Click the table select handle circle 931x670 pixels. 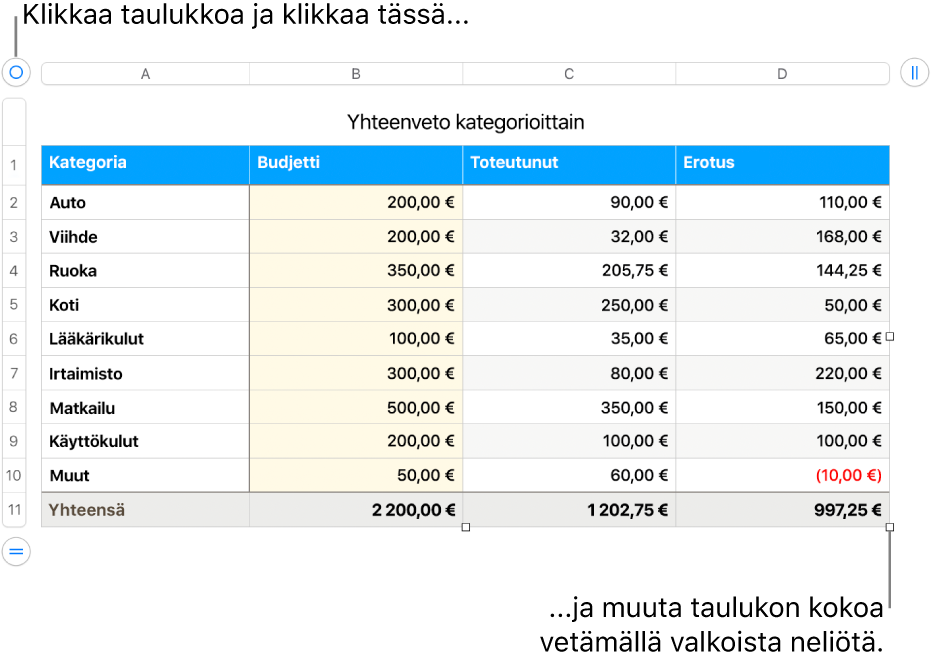[x=16, y=72]
